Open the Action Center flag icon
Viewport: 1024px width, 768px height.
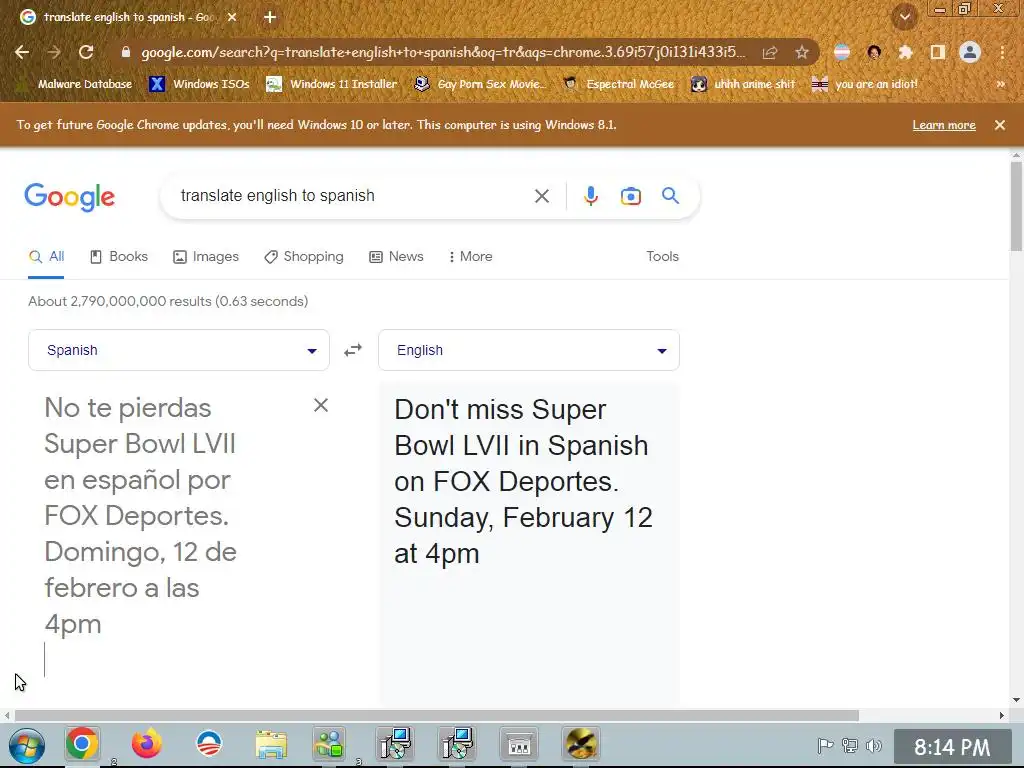pyautogui.click(x=825, y=745)
